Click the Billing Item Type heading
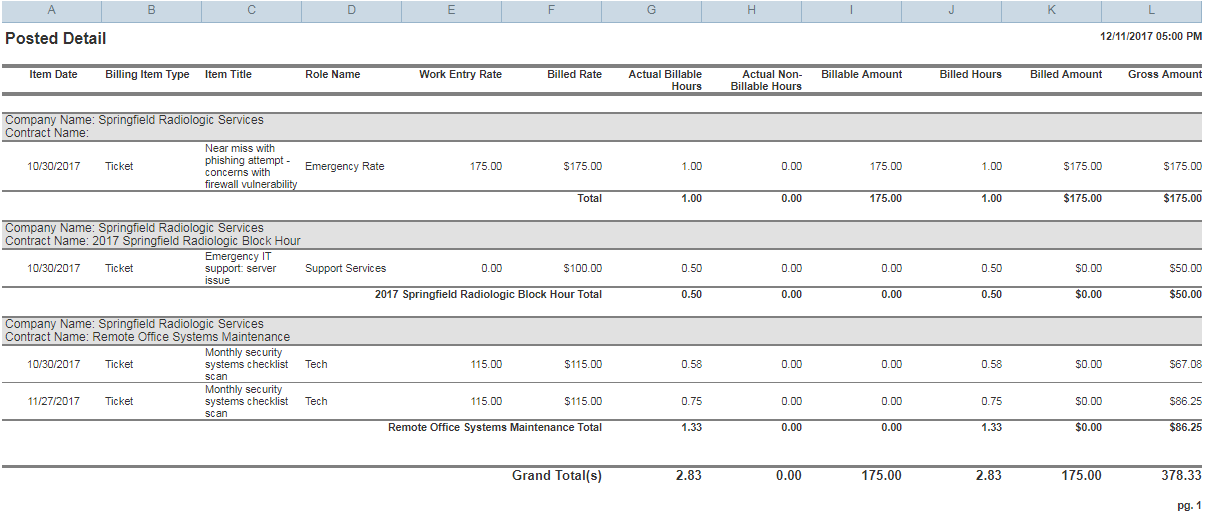The image size is (1206, 526). tap(147, 75)
